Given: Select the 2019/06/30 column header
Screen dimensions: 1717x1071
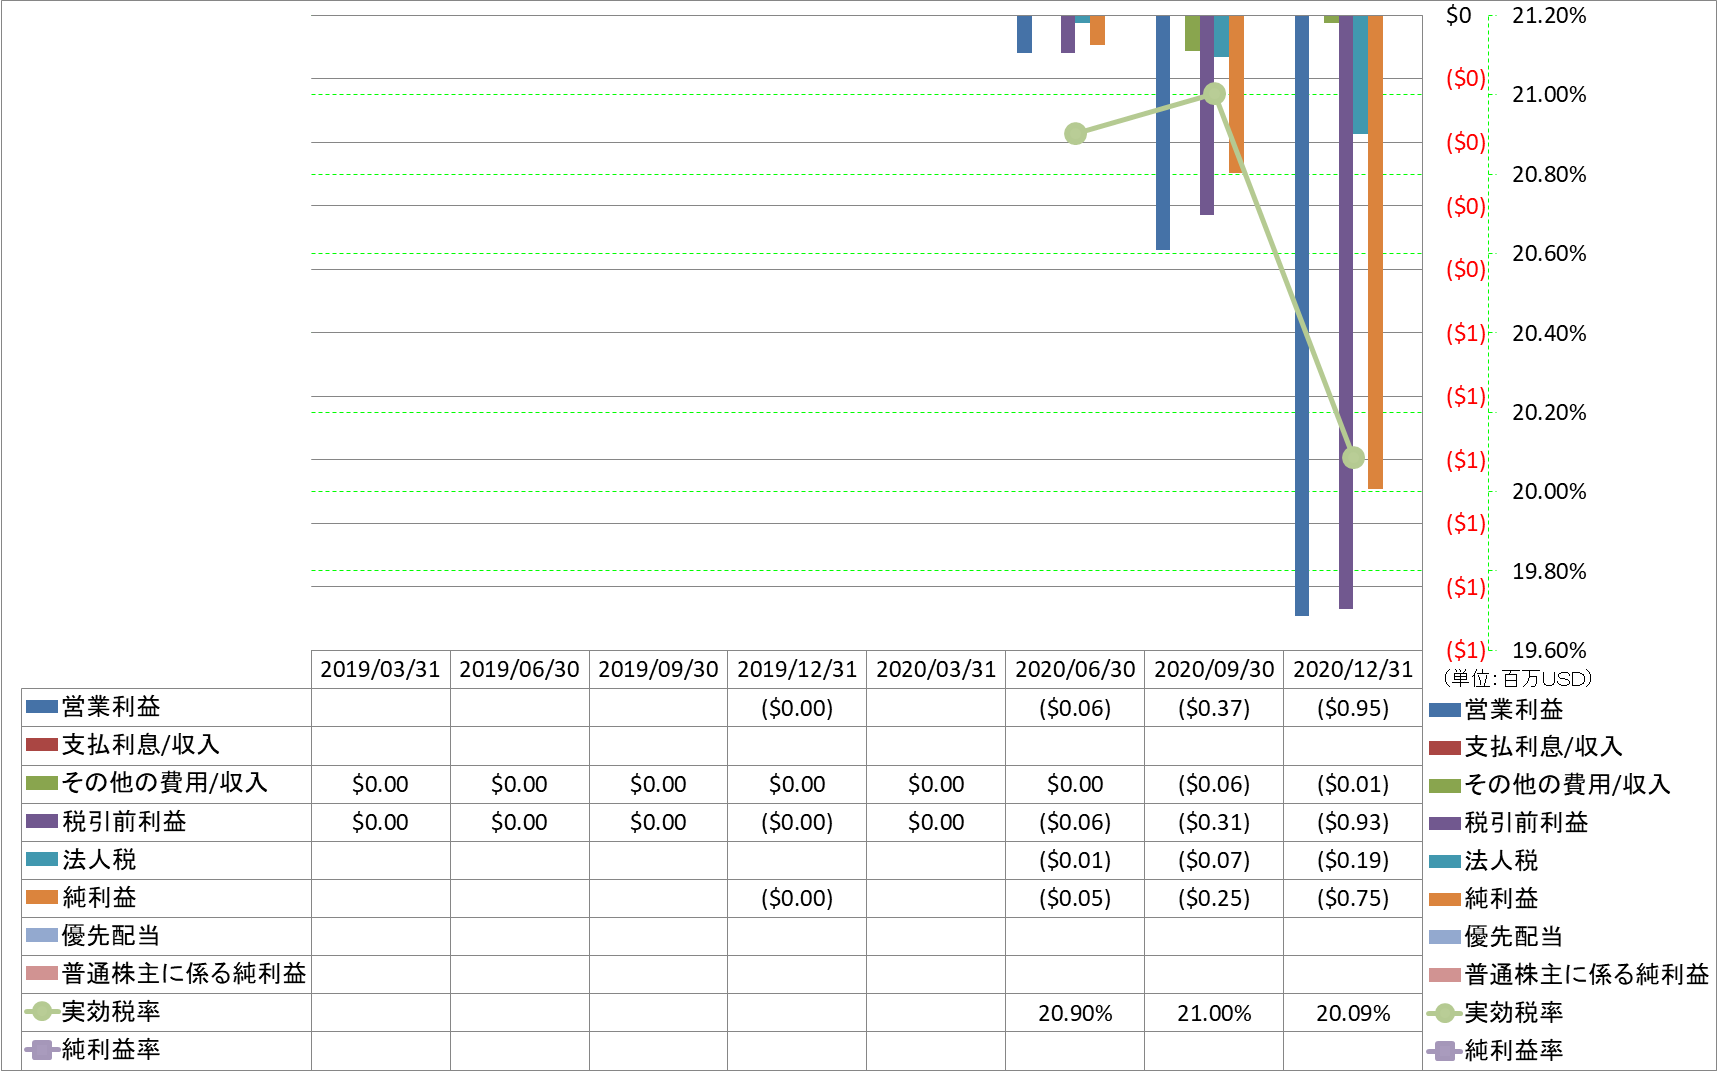Looking at the screenshot, I should [519, 669].
